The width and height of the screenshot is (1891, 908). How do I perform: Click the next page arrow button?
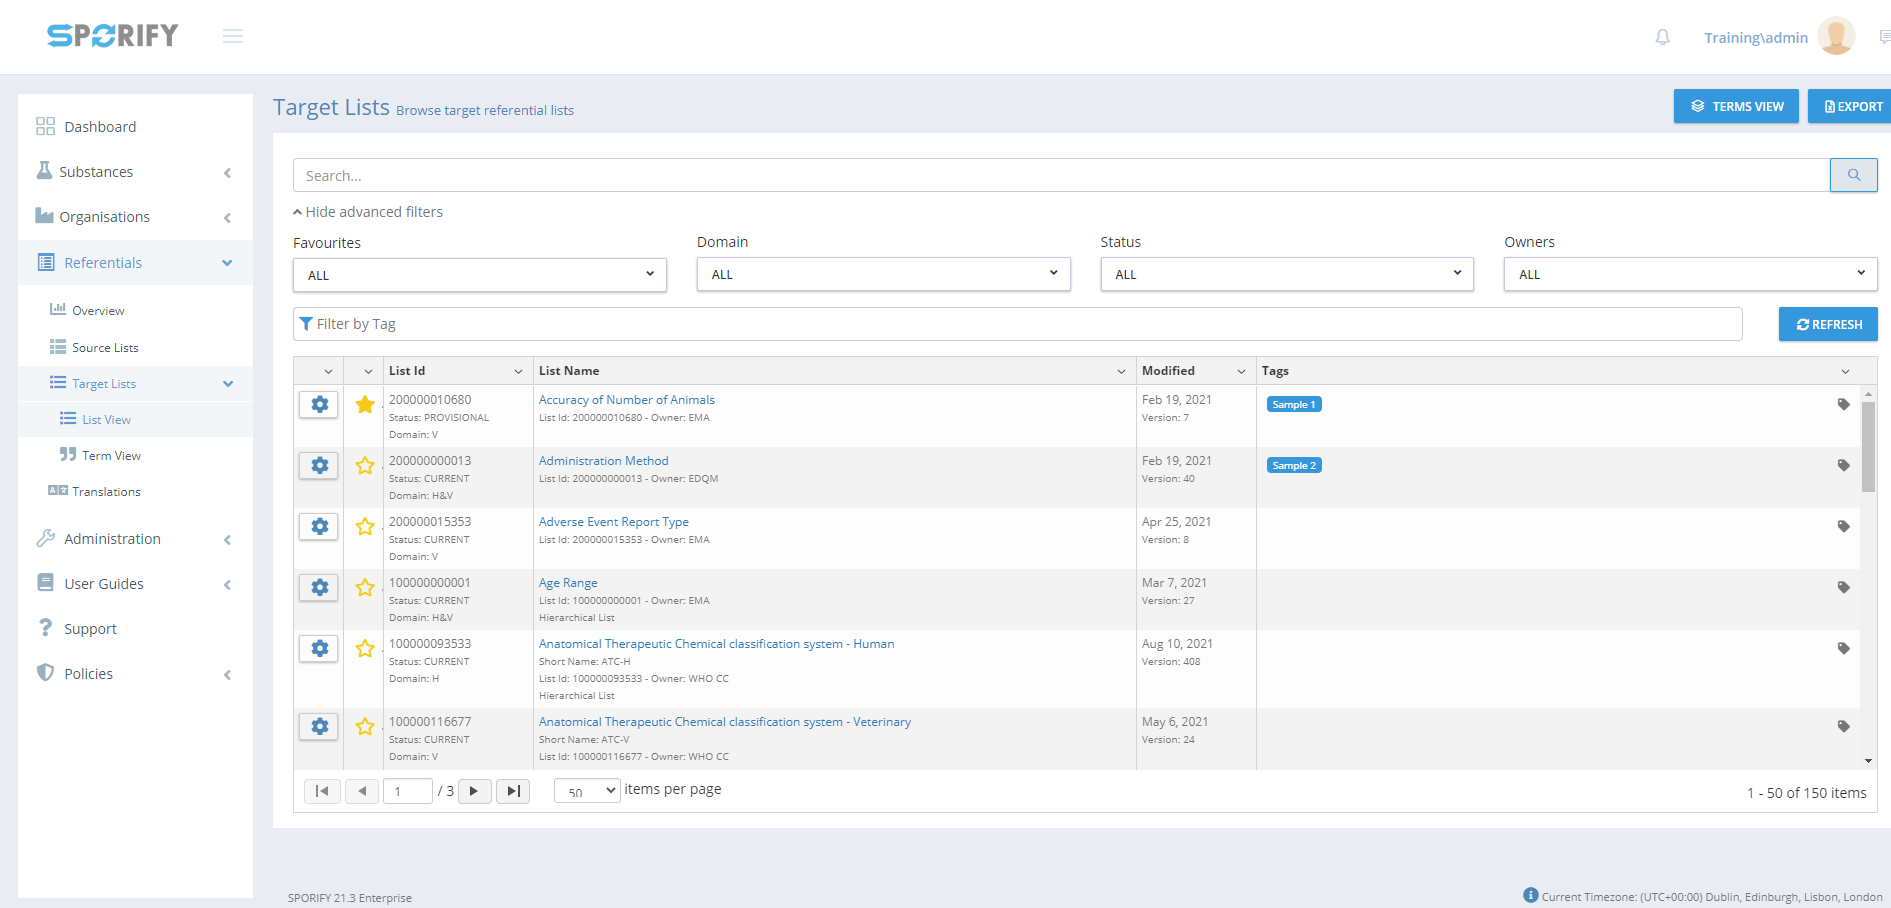[x=474, y=791]
